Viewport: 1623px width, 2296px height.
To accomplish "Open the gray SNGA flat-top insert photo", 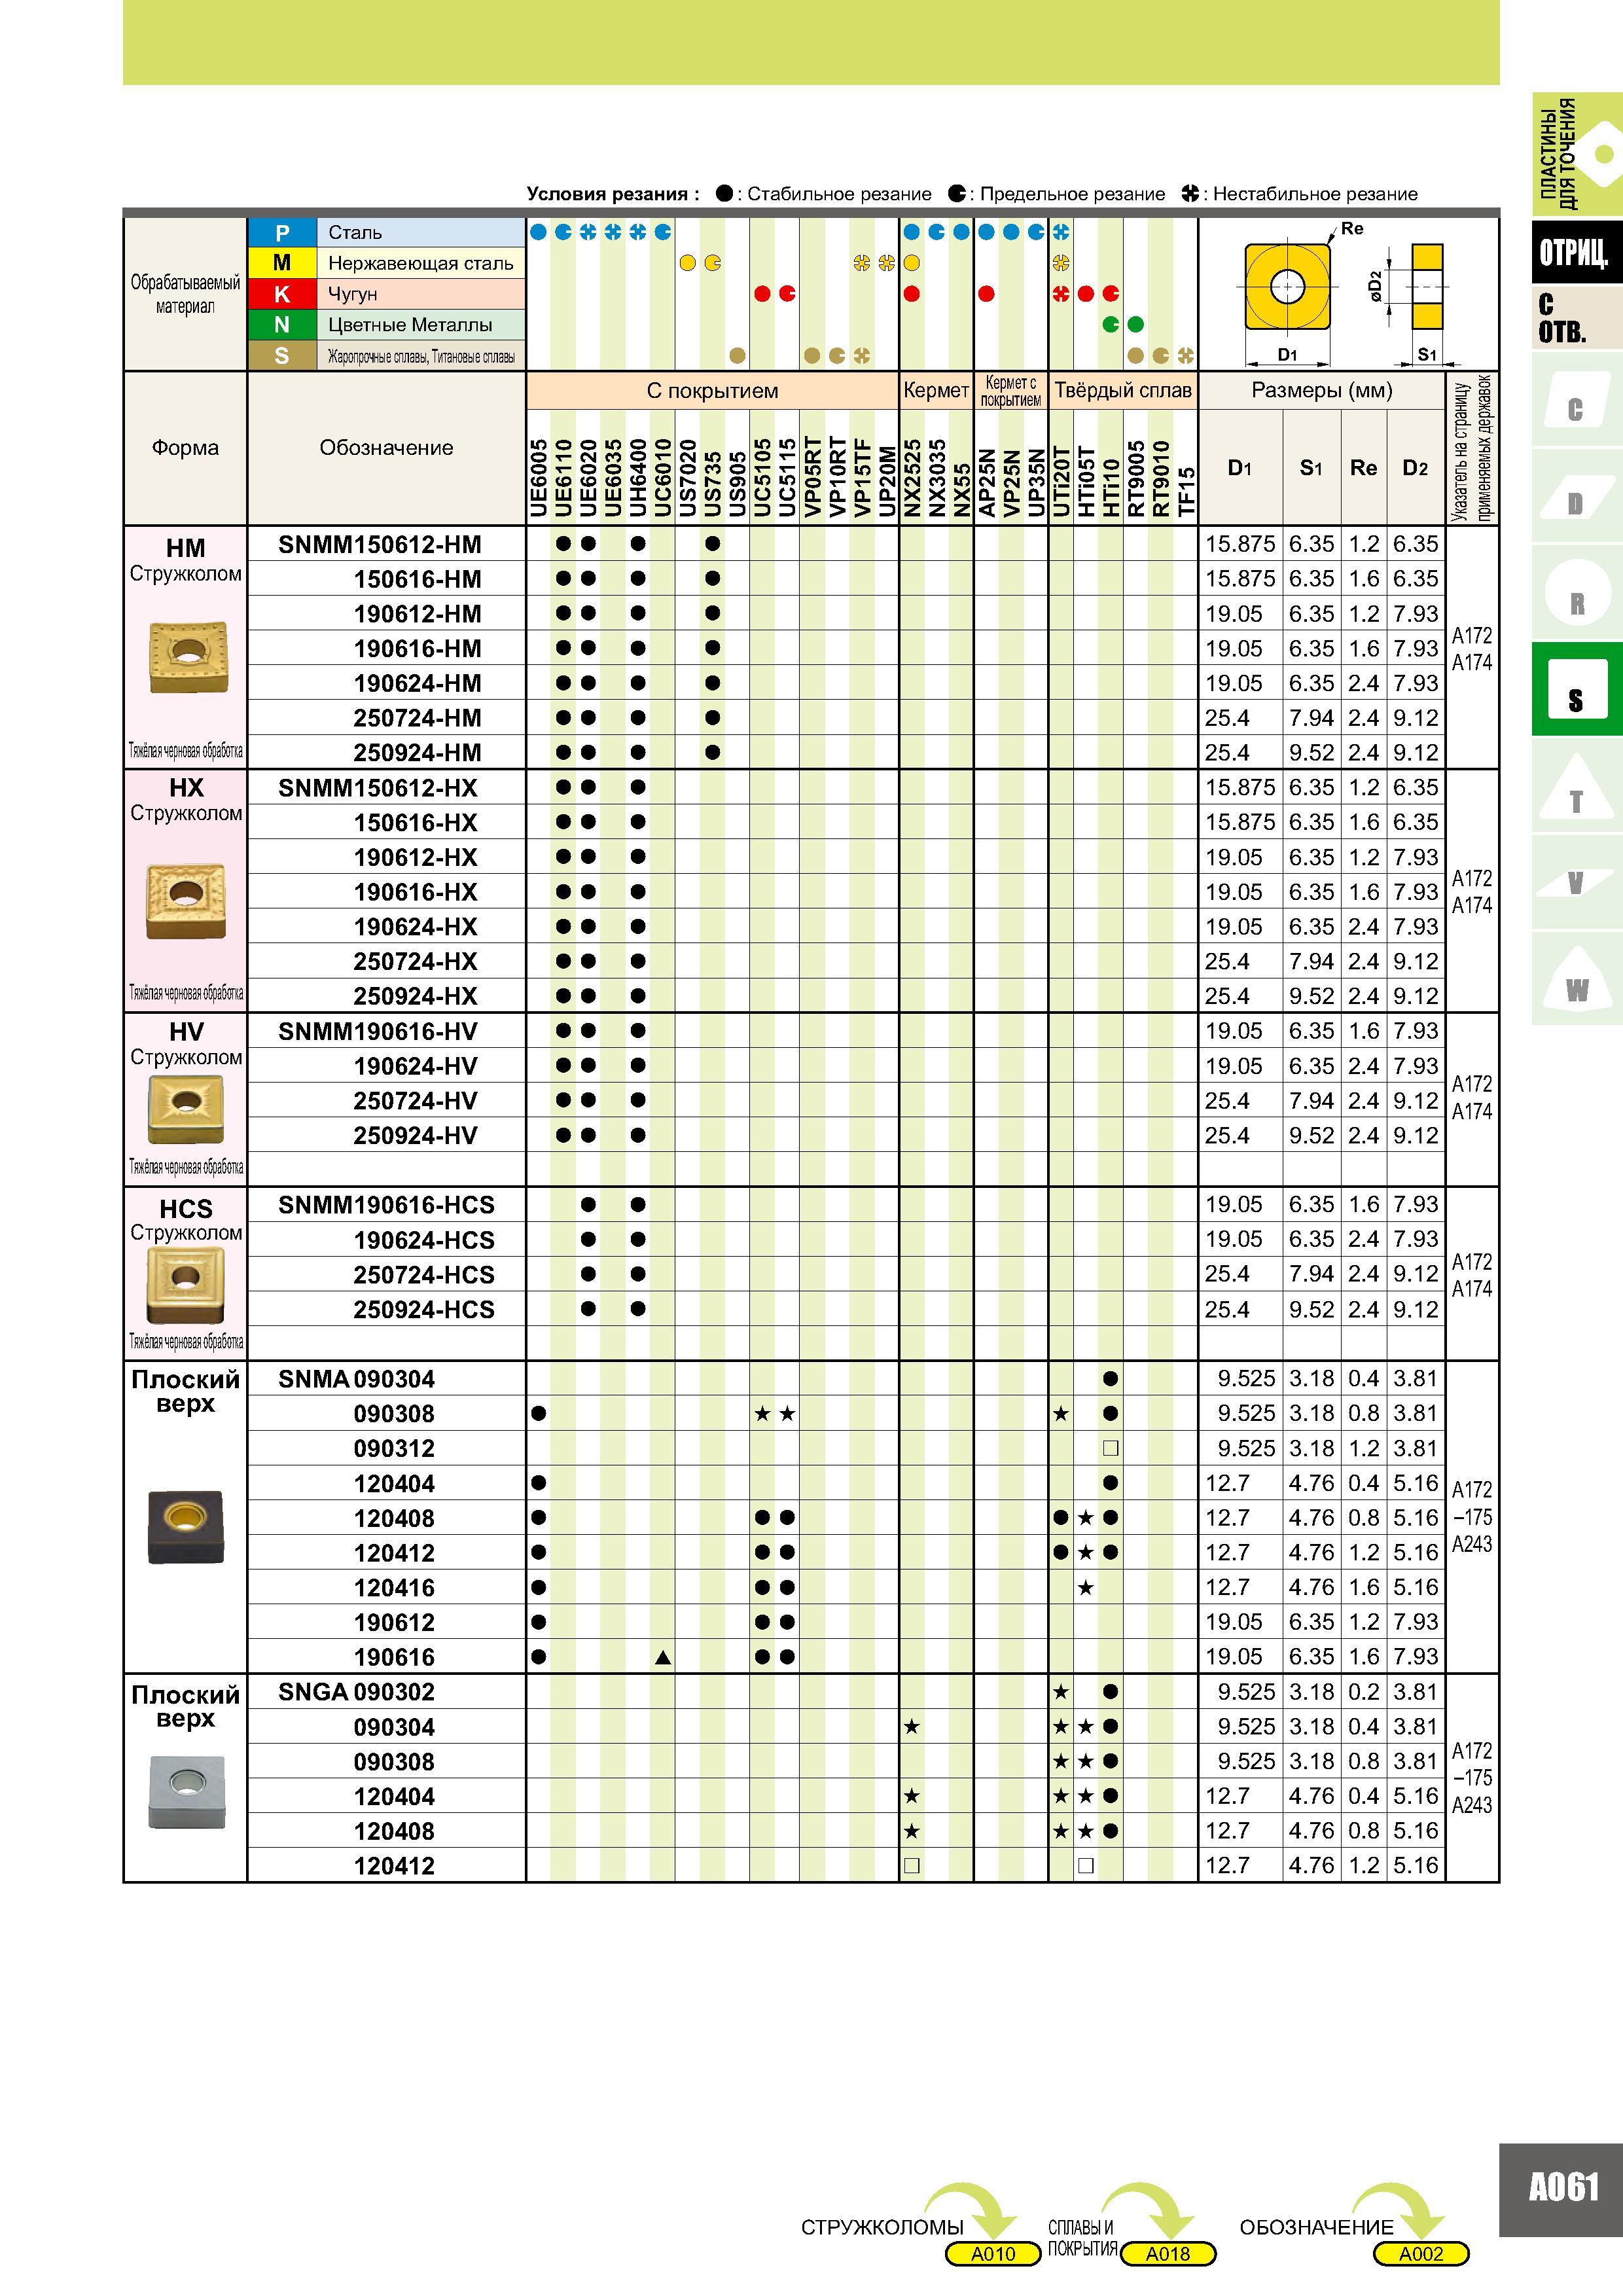I will 186,1791.
